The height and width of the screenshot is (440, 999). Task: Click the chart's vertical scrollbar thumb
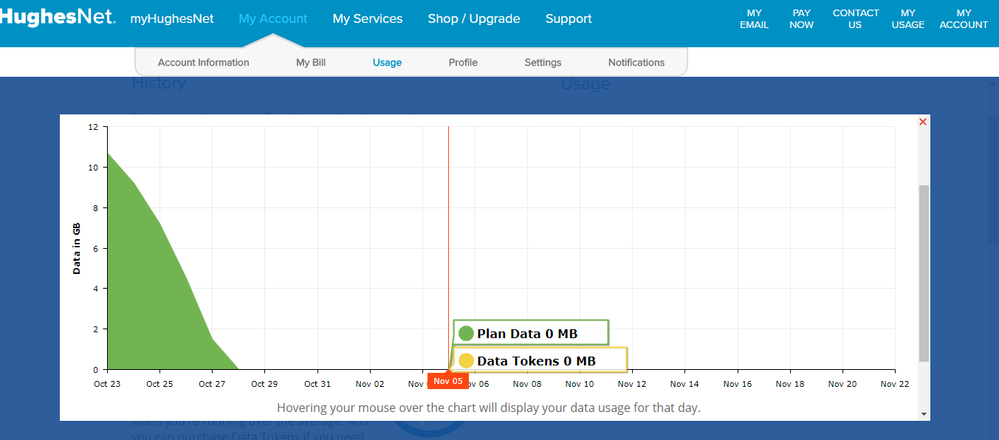(924, 272)
